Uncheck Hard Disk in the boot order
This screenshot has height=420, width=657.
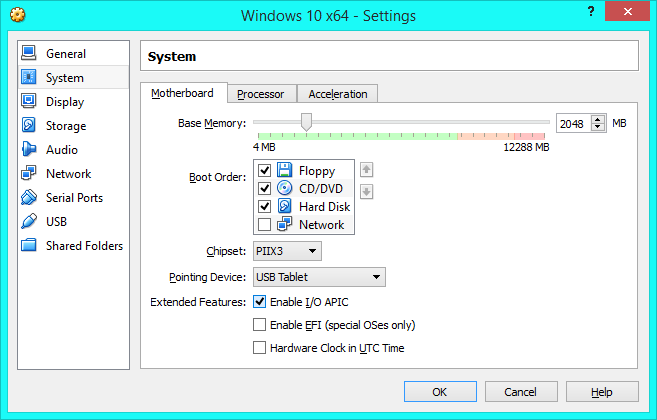[264, 206]
